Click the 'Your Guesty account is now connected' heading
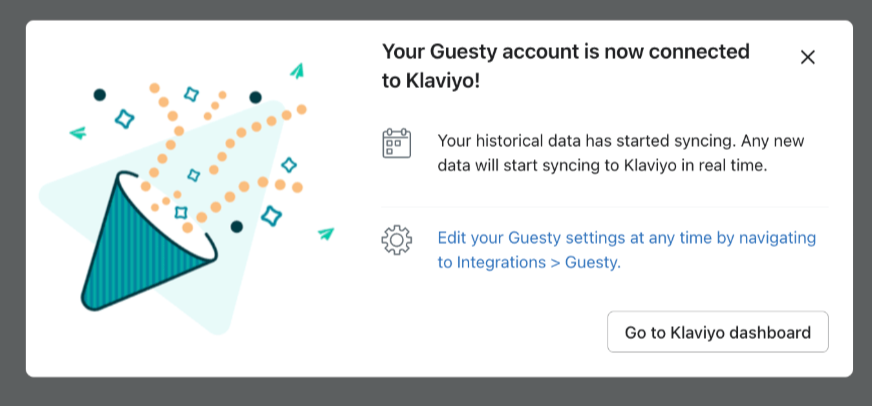872x406 pixels. (566, 51)
